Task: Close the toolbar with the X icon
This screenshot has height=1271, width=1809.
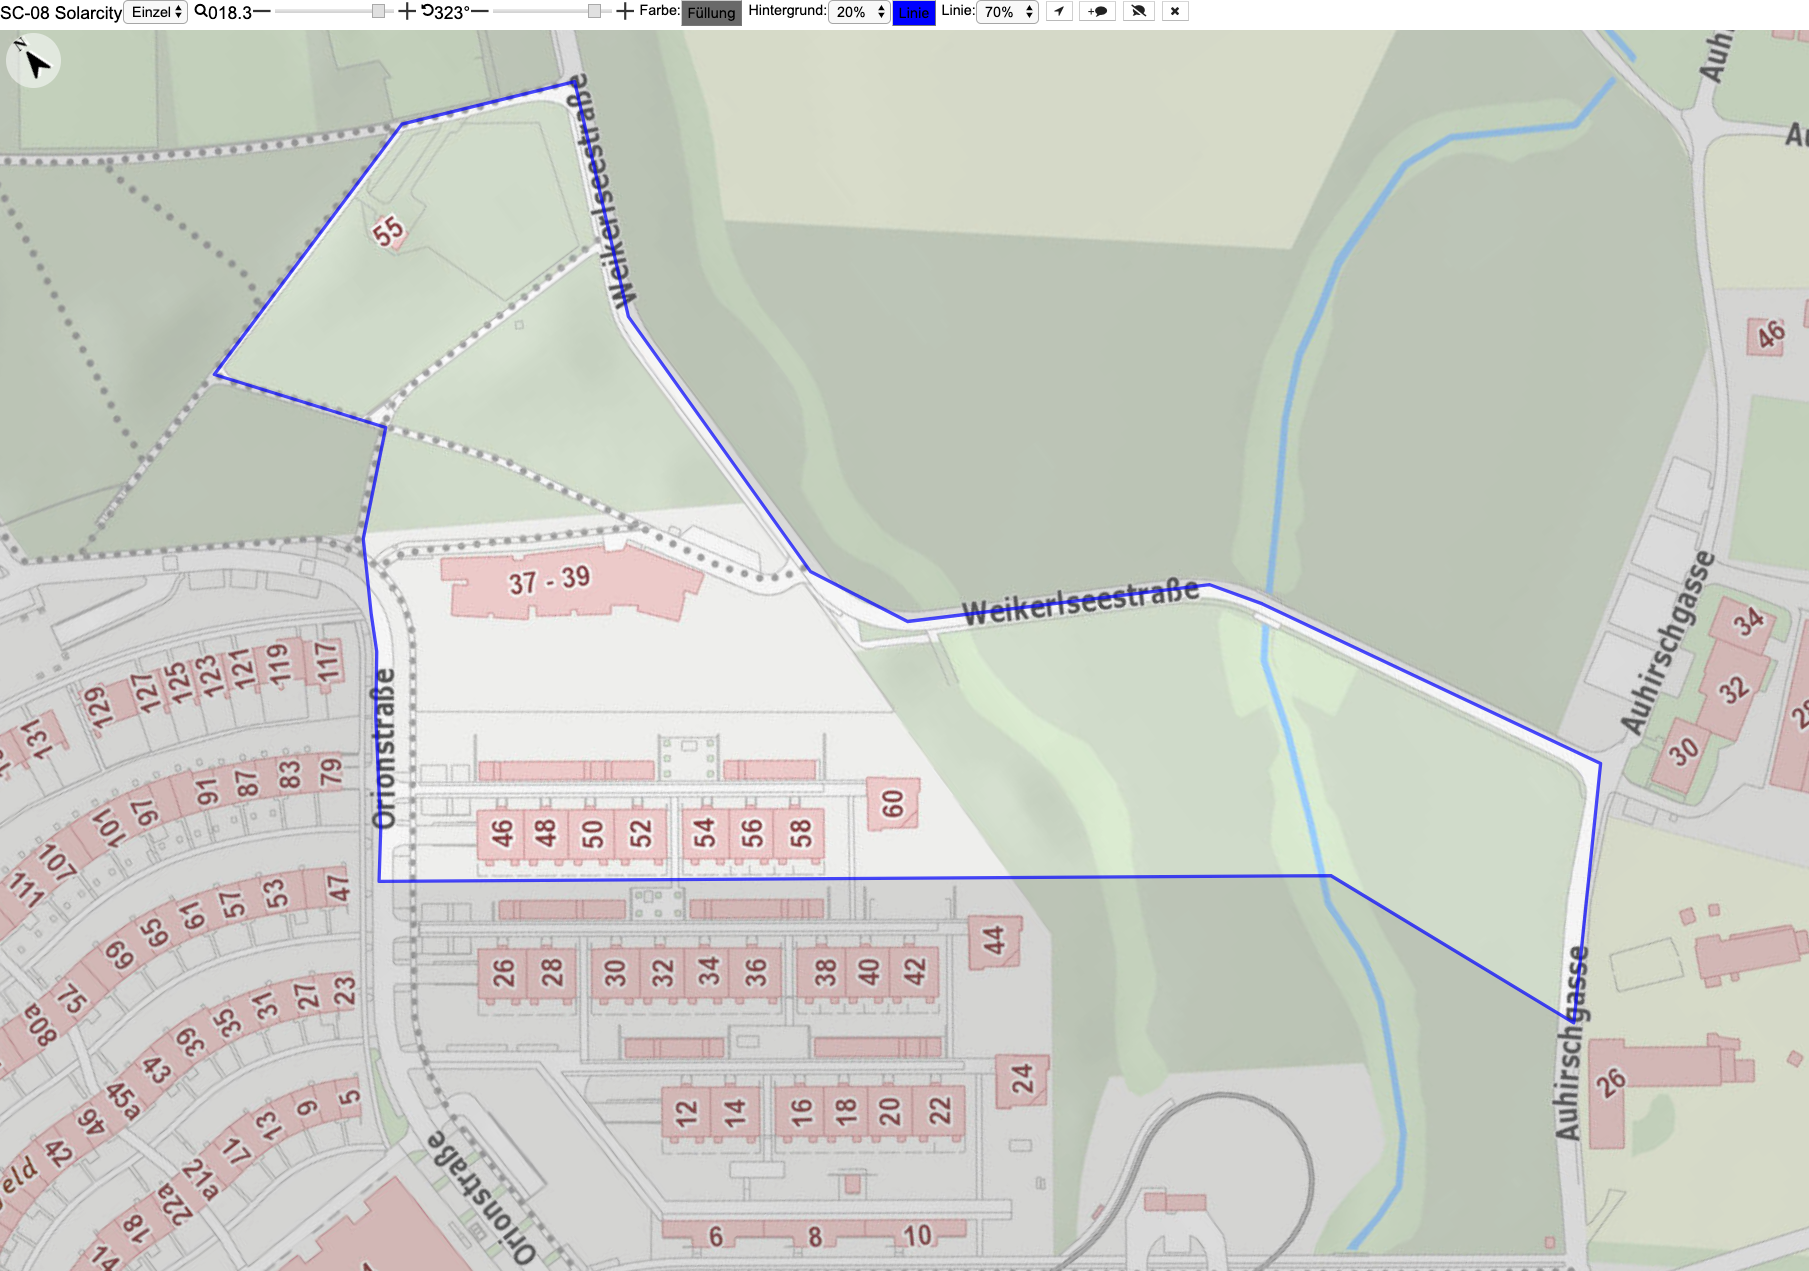Action: coord(1175,12)
